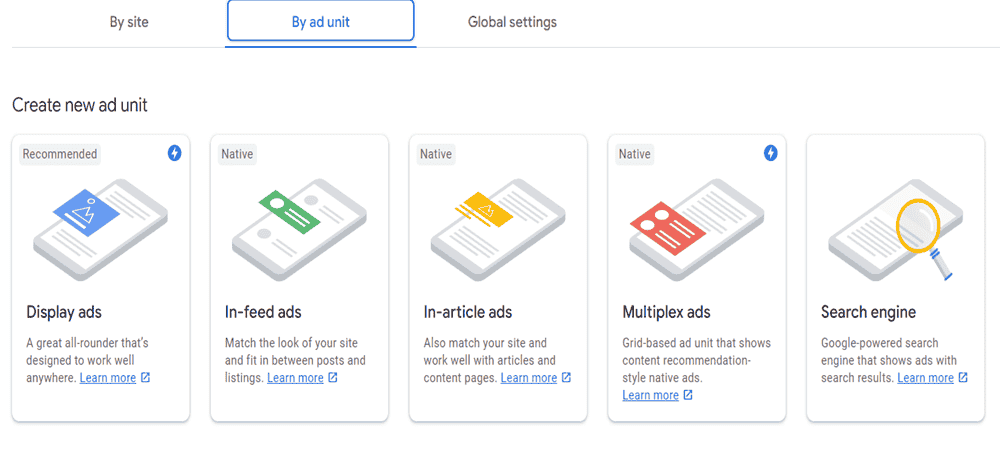Click external link icon under Search engine
The height and width of the screenshot is (450, 1000).
(963, 377)
